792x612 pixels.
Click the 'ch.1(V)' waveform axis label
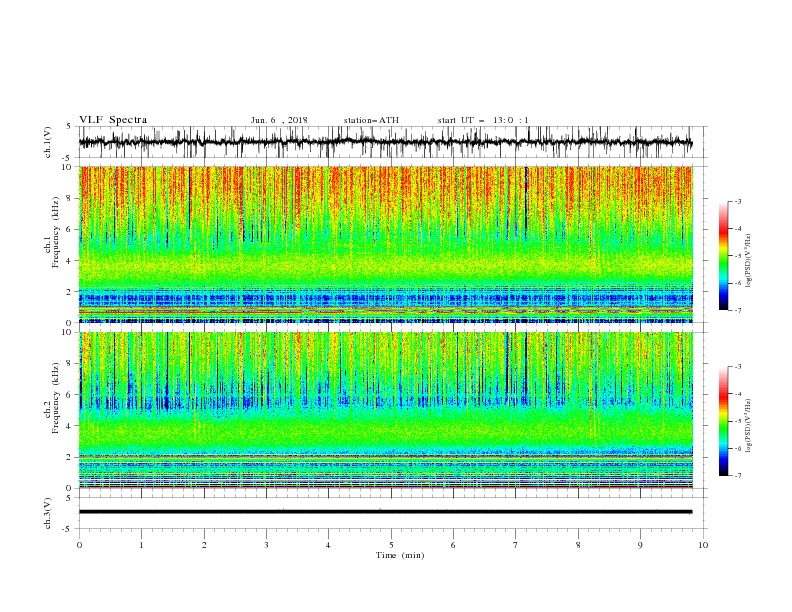(x=48, y=142)
